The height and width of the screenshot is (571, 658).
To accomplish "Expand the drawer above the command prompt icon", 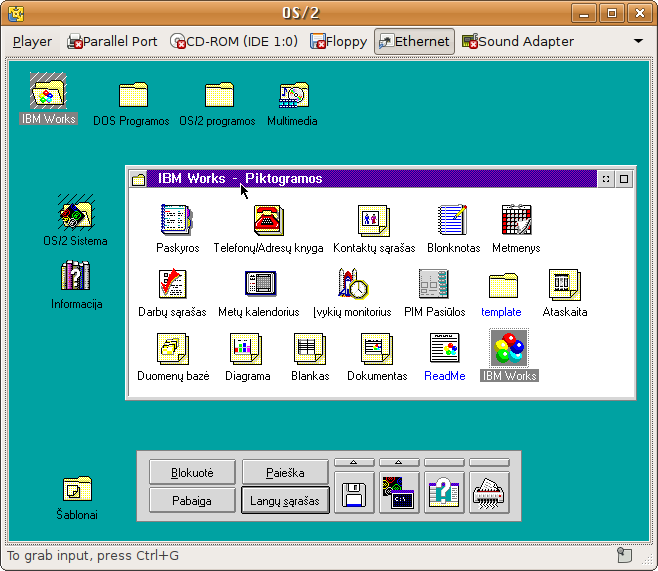I will pos(399,462).
